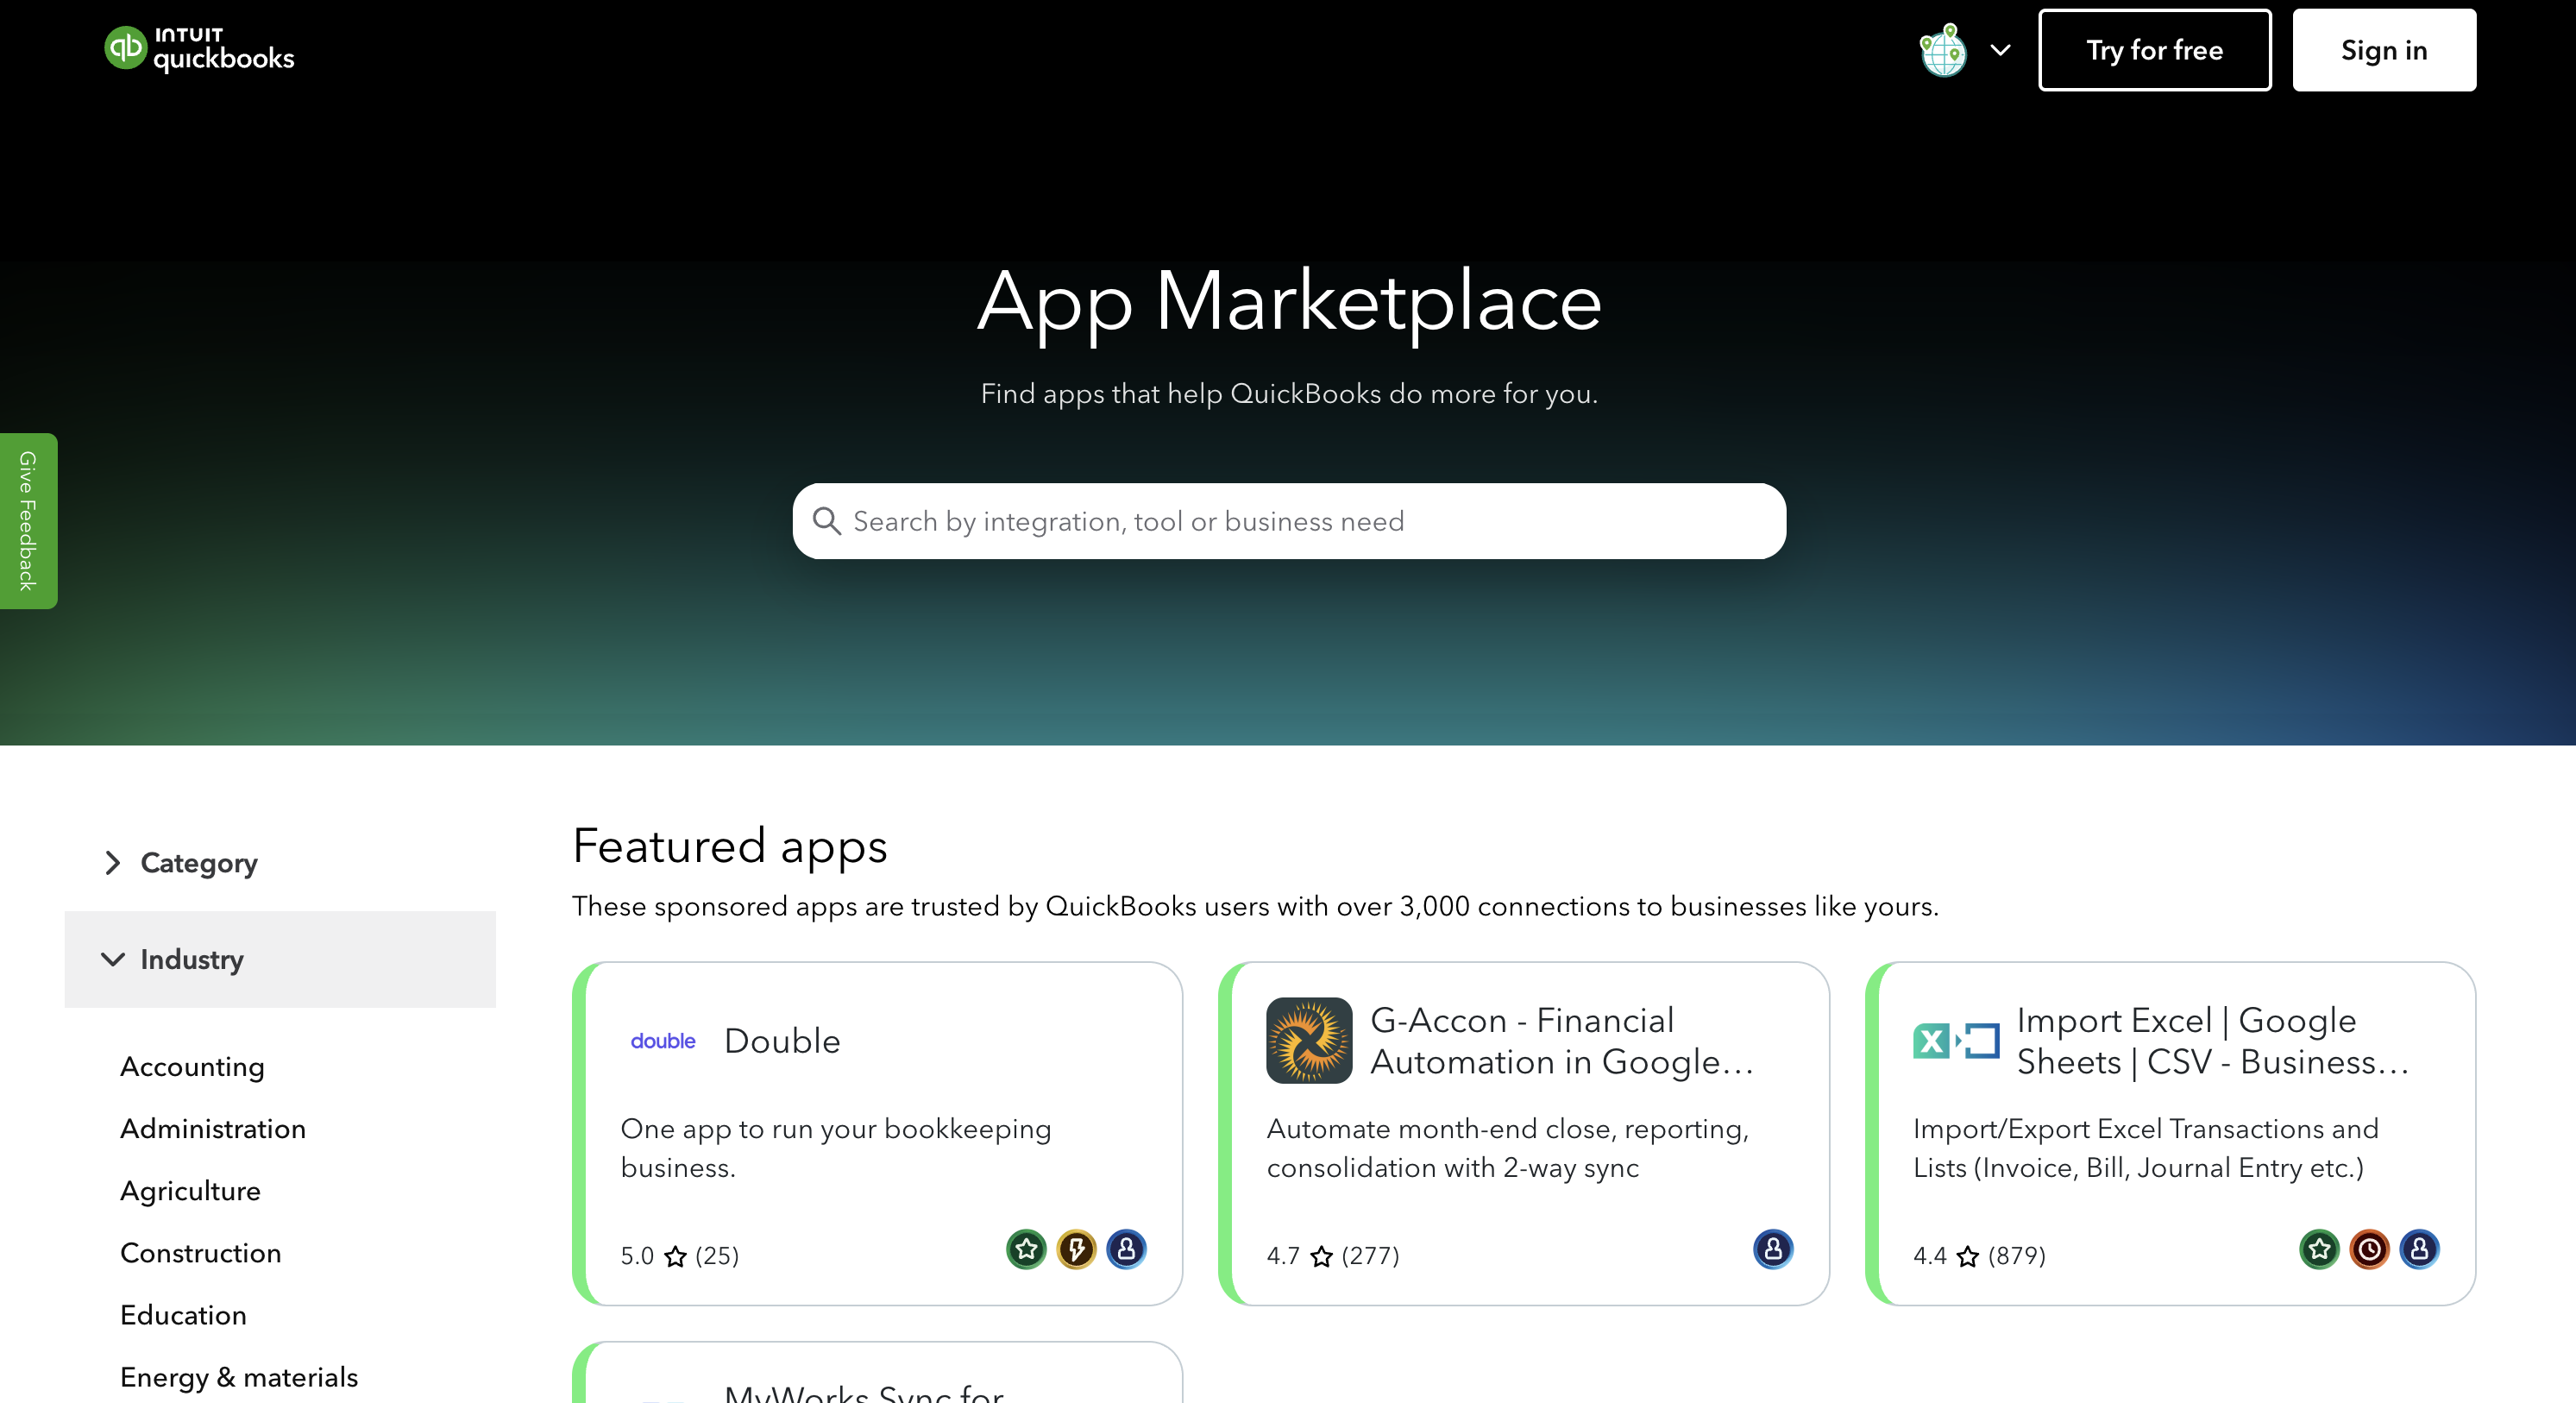The width and height of the screenshot is (2576, 1403).
Task: Select the Construction industry filter
Action: coord(200,1253)
